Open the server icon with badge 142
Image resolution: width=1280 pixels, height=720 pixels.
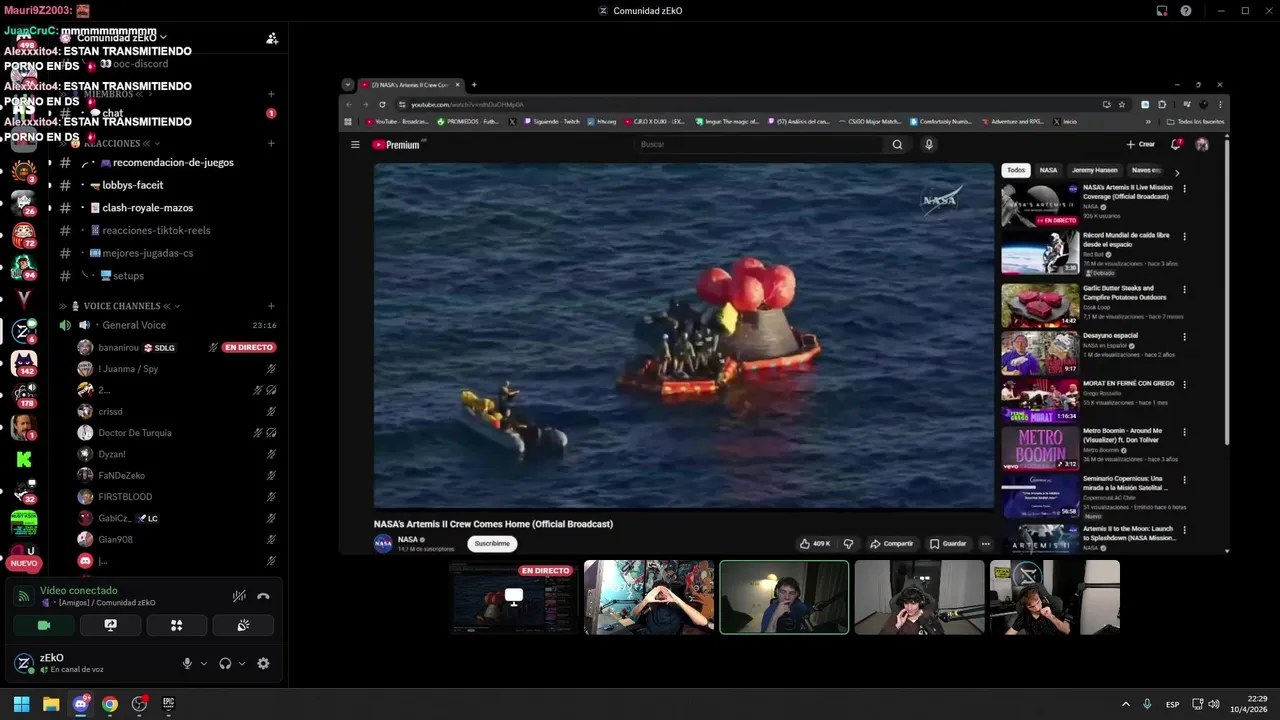pyautogui.click(x=24, y=363)
